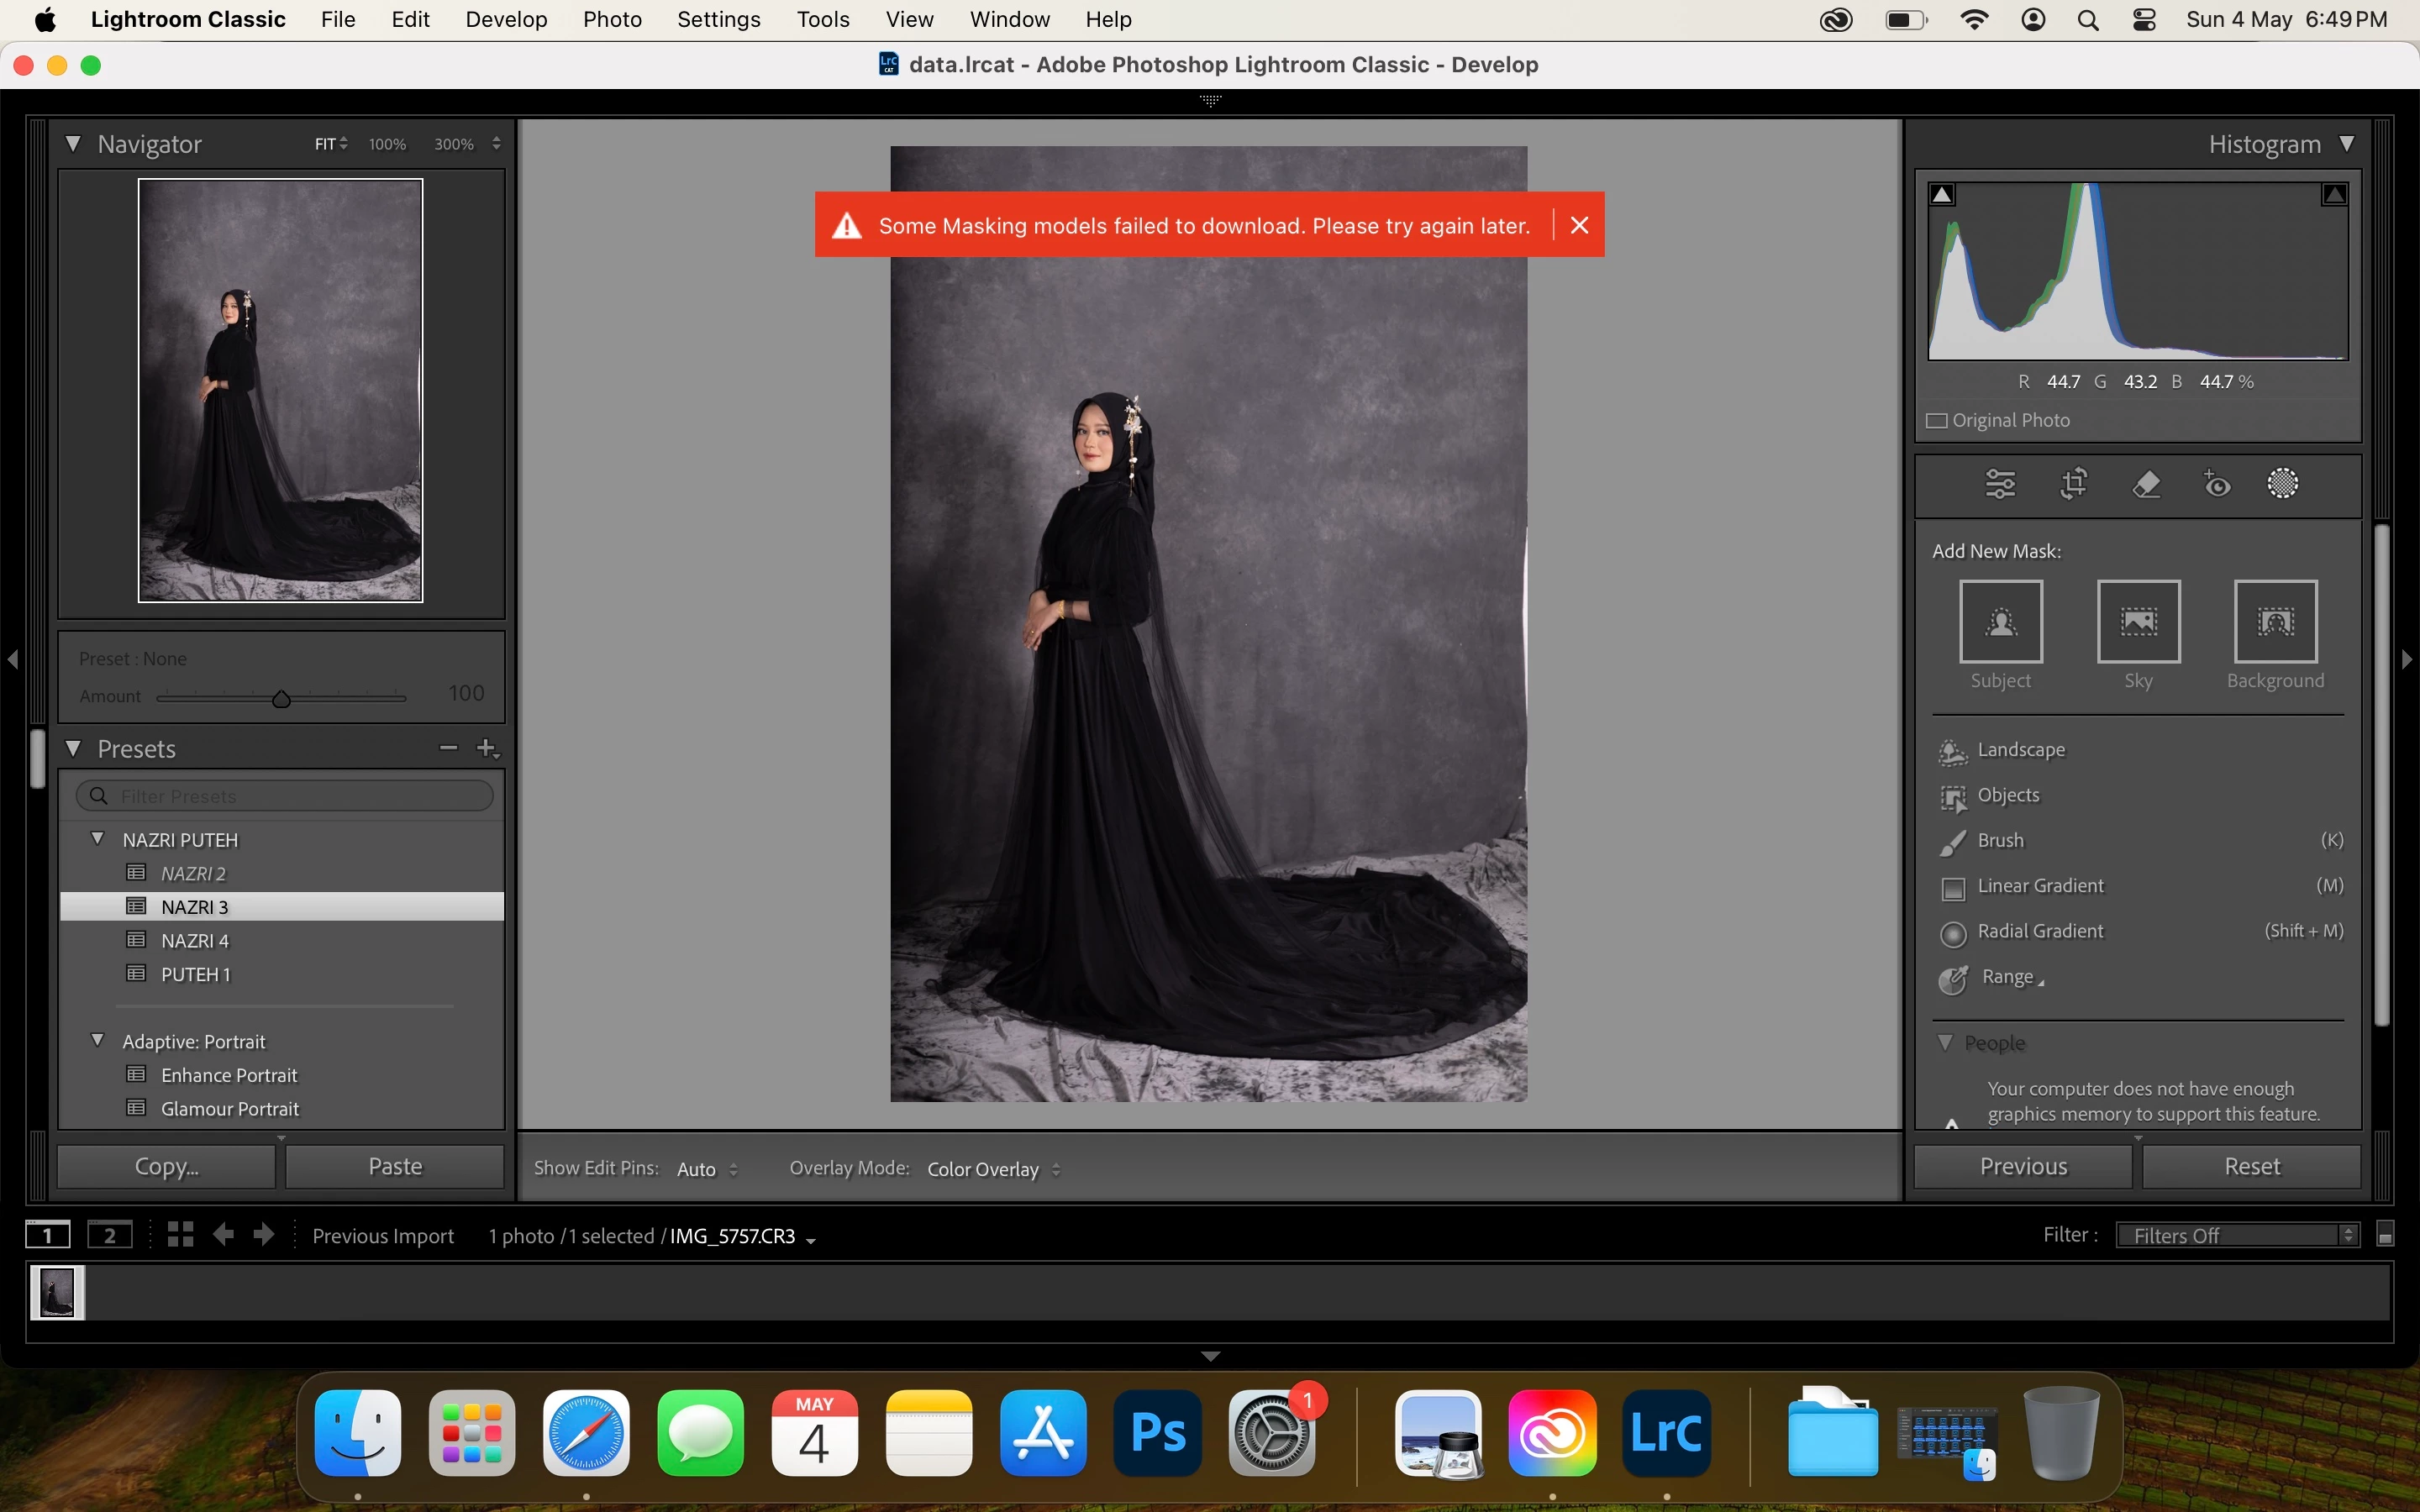Open the Develop menu
Viewport: 2420px width, 1512px height.
(x=506, y=20)
